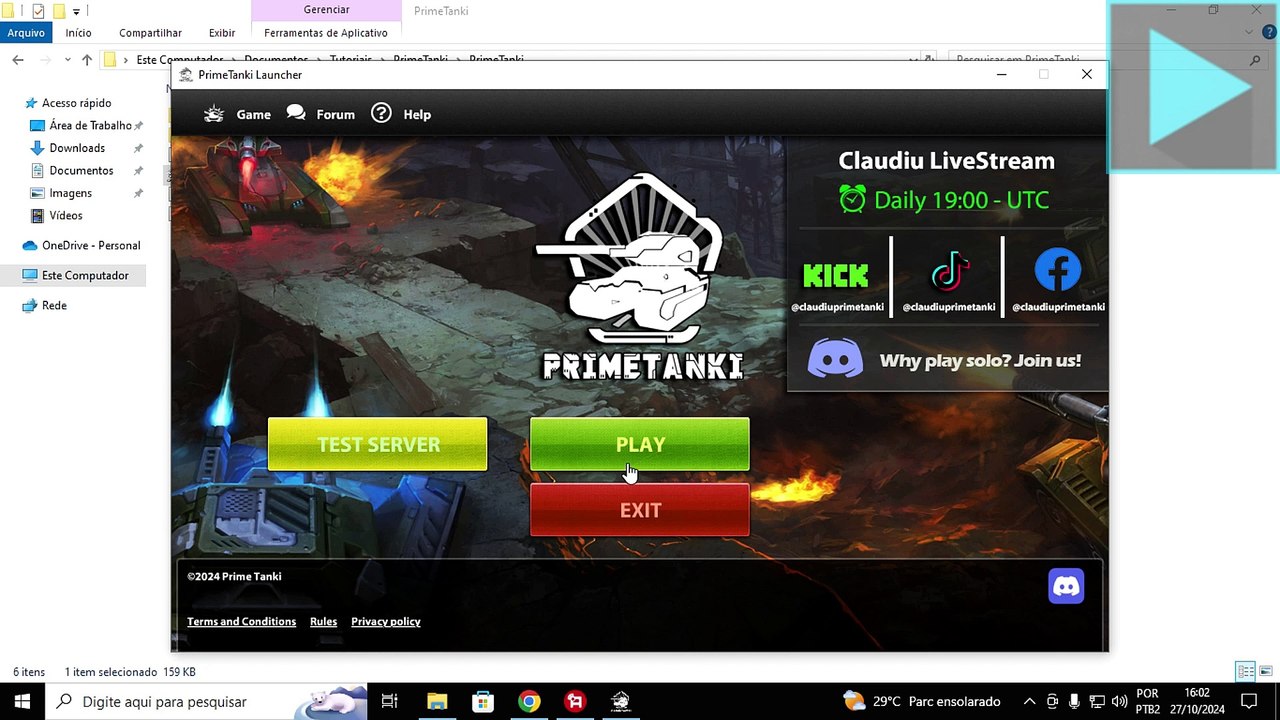Click Windows Start button
This screenshot has width=1280, height=720.
[x=22, y=701]
